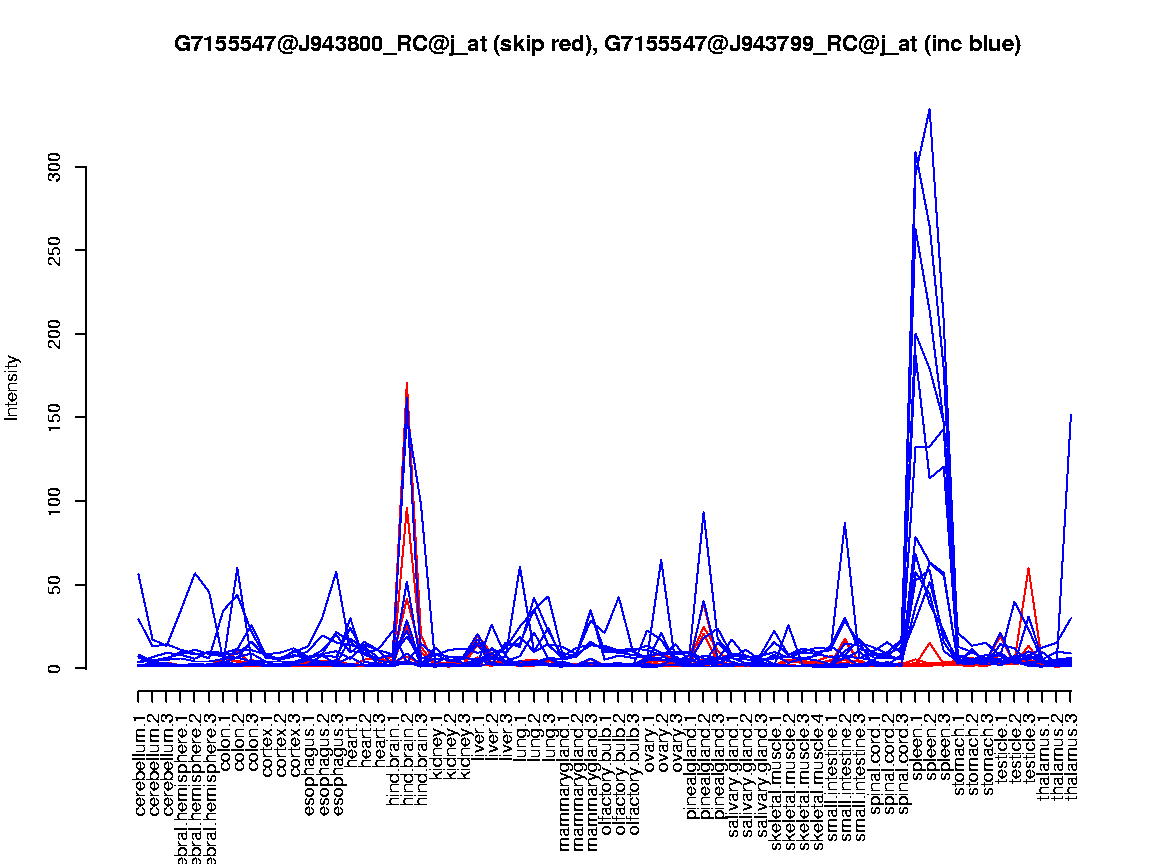The image size is (1152, 864).
Task: Click the 250 y-axis tick label
Action: tap(54, 250)
